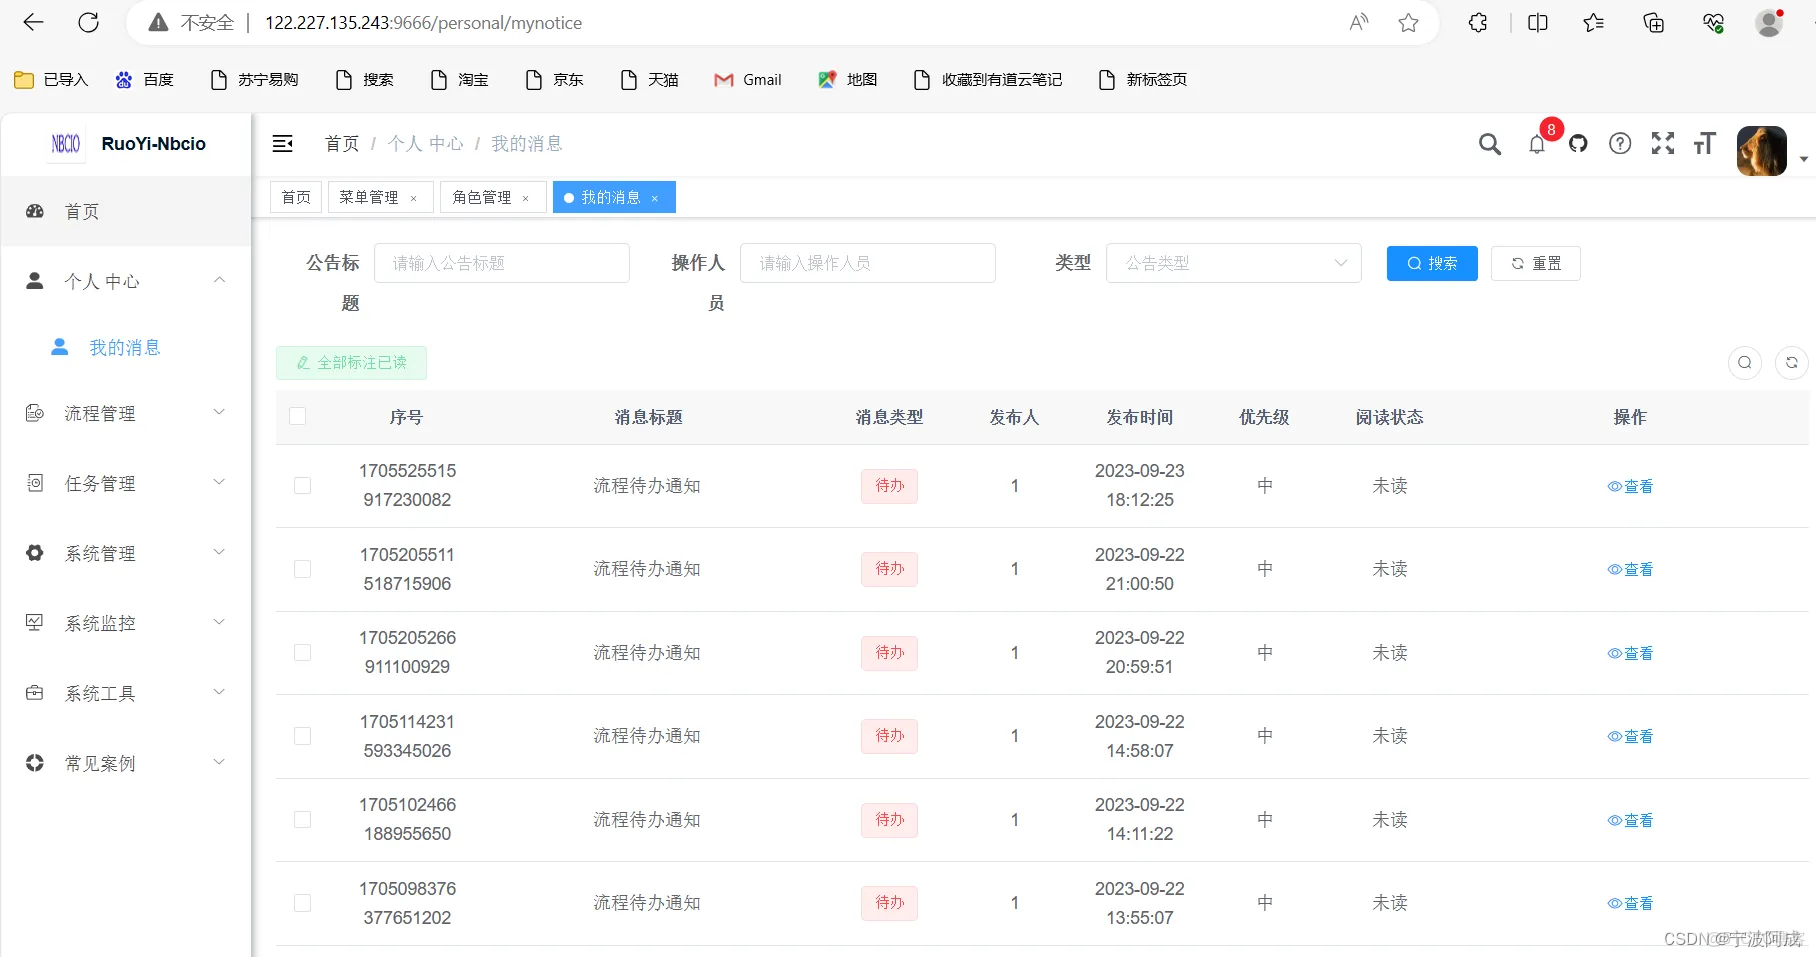Open the browser profile avatar
Screen dimensions: 1816x957
[x=1769, y=22]
